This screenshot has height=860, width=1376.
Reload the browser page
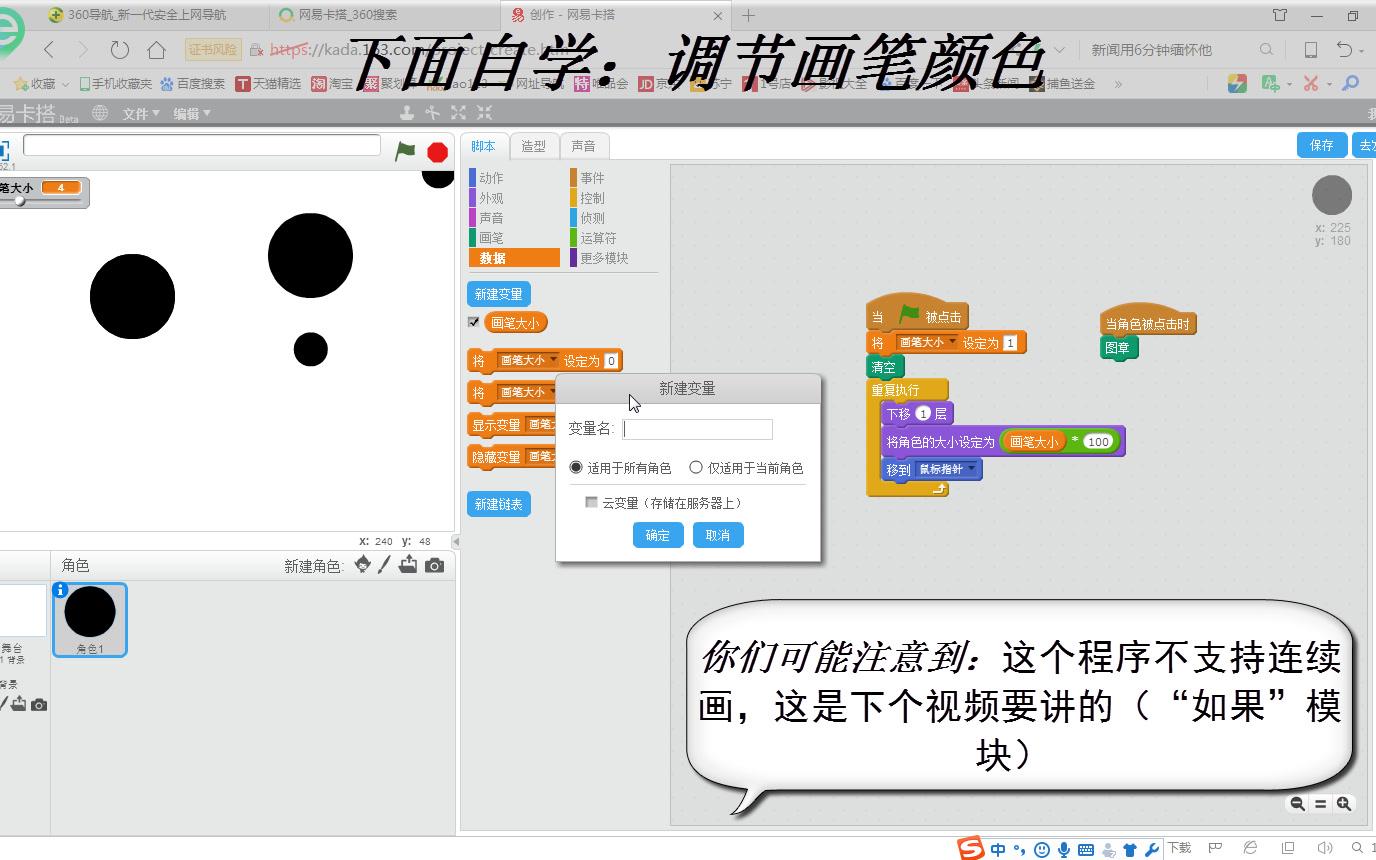pos(120,49)
